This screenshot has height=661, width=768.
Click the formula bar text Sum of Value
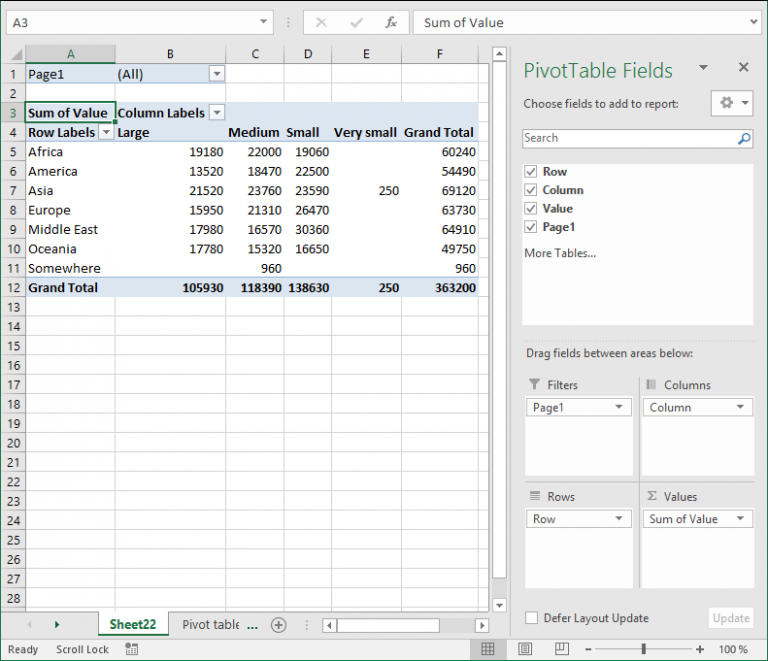[x=463, y=23]
